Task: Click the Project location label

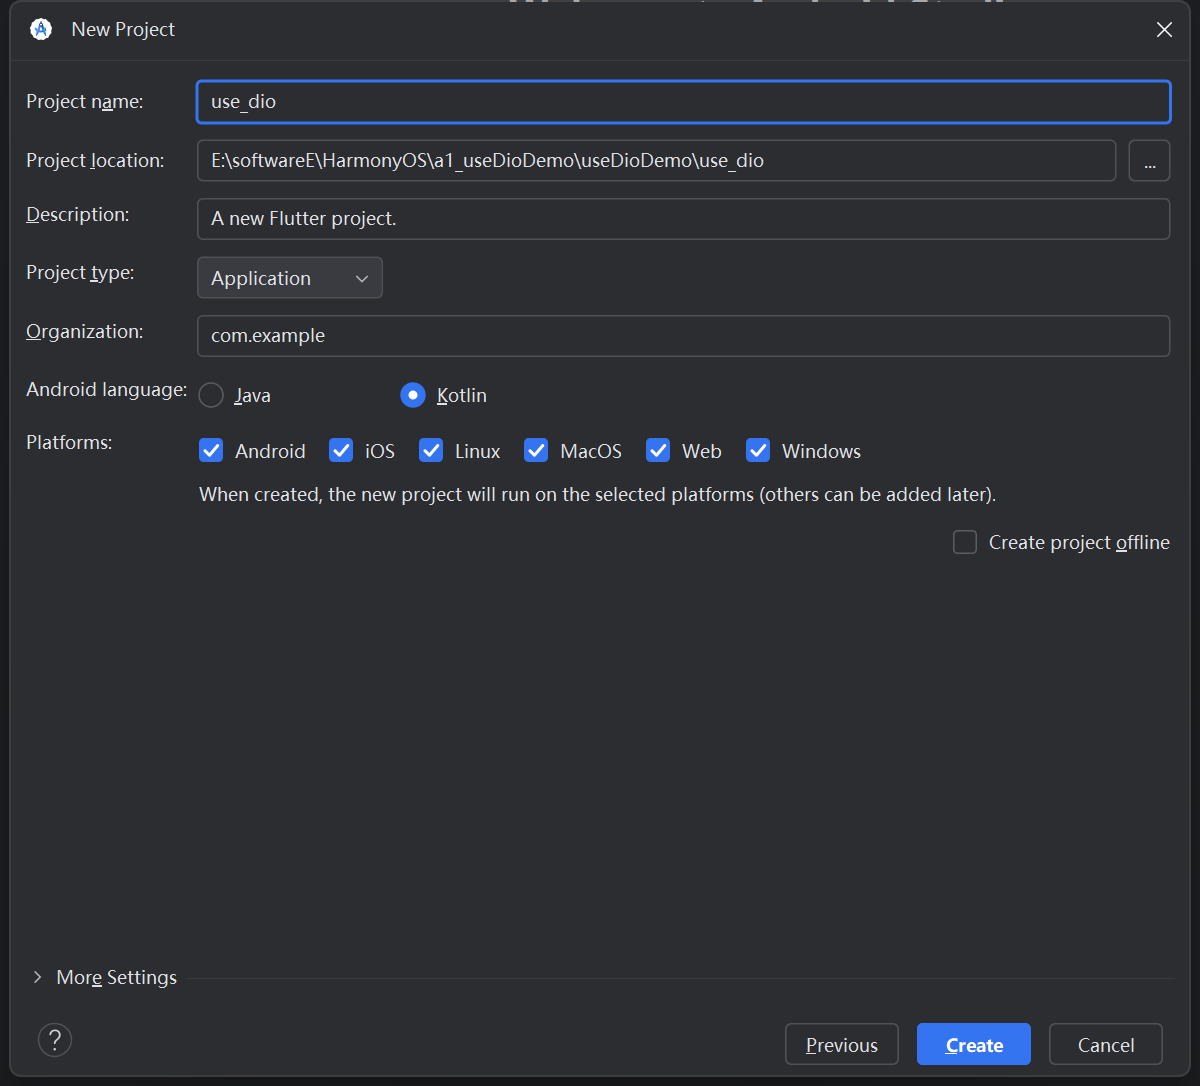Action: click(95, 160)
